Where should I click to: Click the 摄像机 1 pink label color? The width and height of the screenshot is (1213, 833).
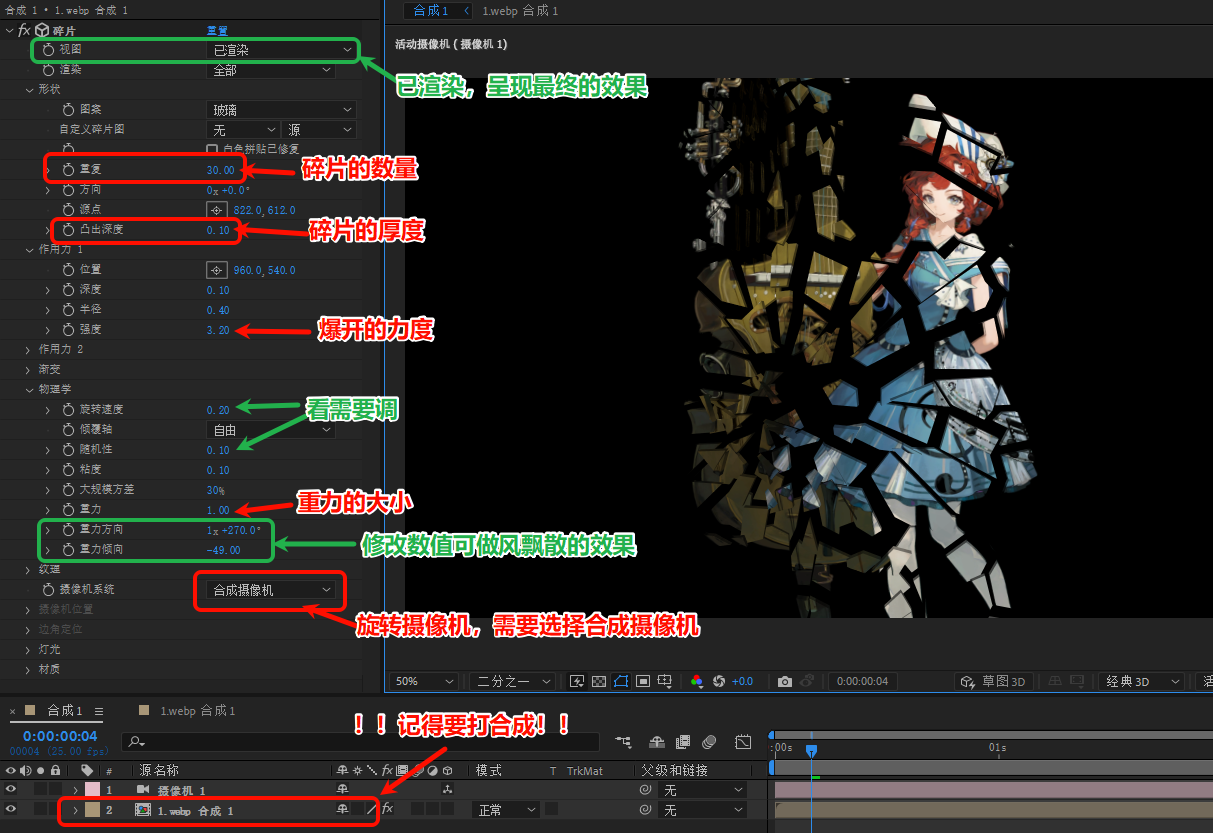click(91, 790)
